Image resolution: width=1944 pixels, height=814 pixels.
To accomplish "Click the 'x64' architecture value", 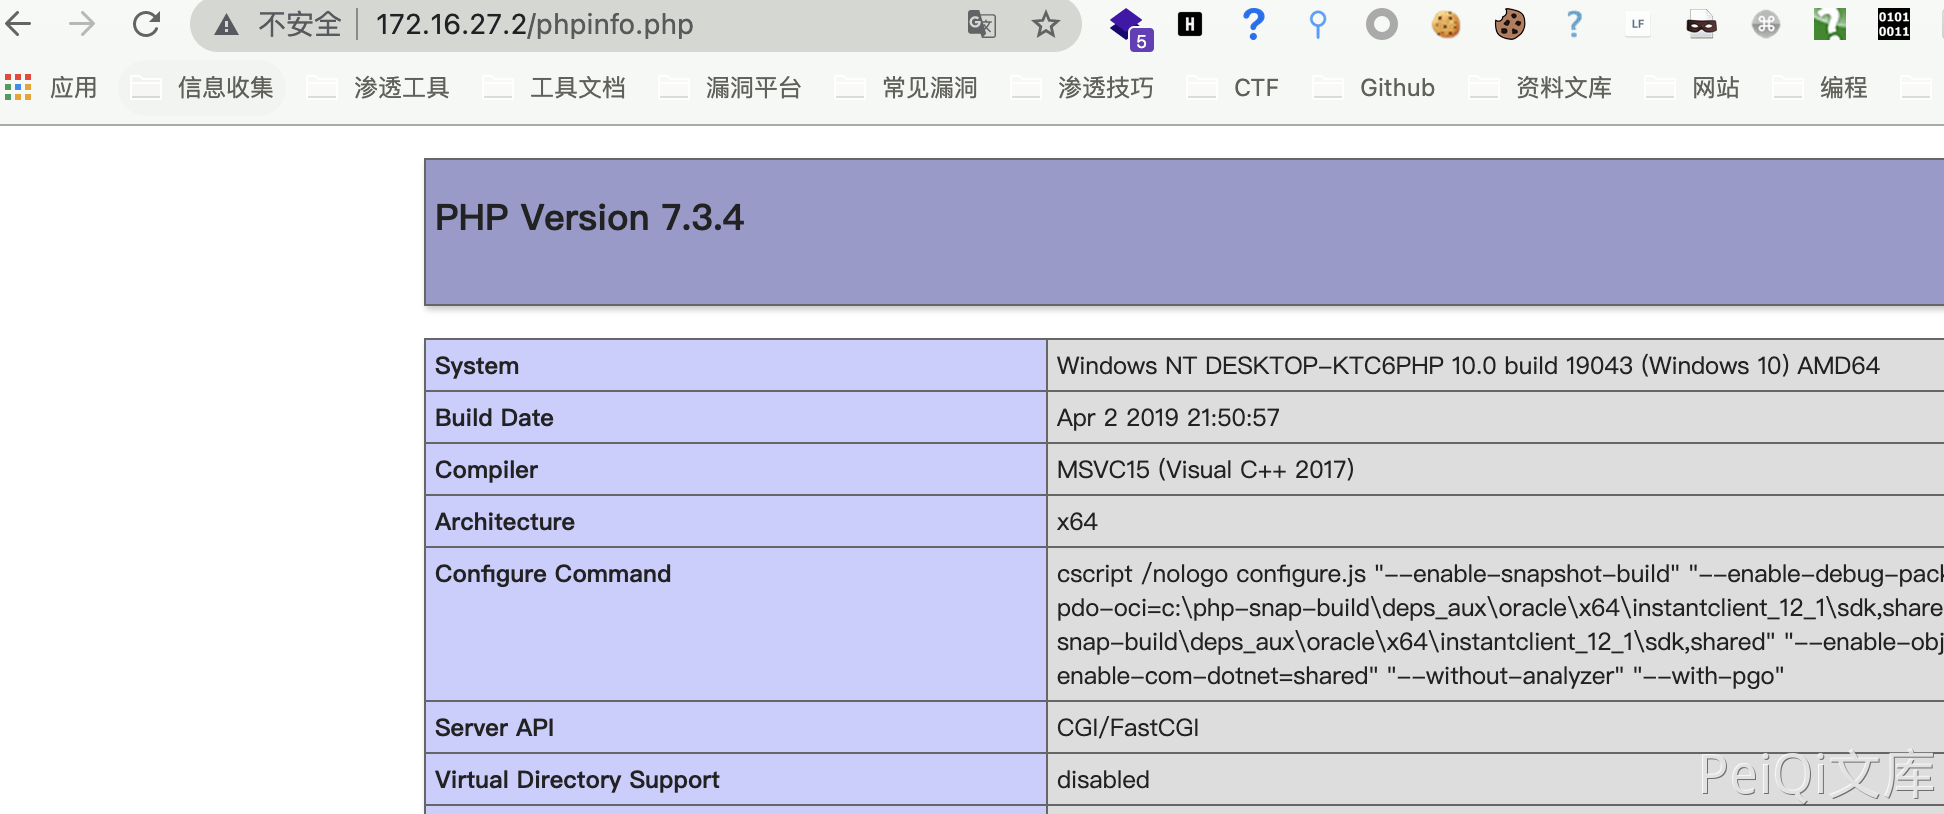I will [1077, 522].
